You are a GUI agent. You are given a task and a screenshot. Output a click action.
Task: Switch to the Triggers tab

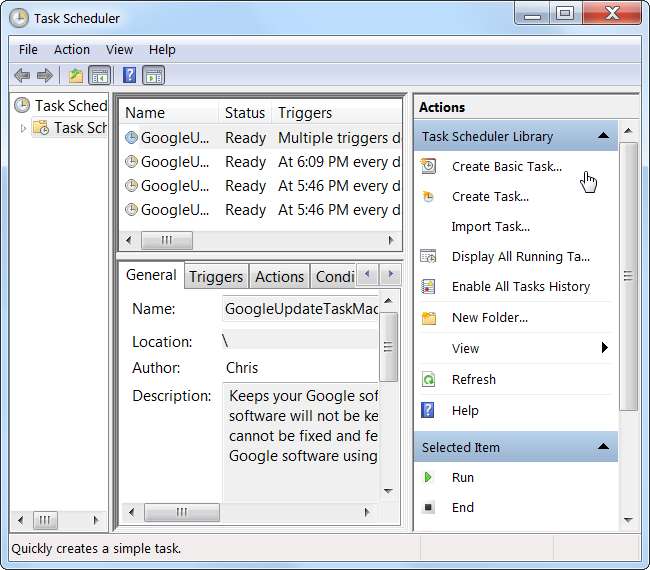[x=216, y=277]
